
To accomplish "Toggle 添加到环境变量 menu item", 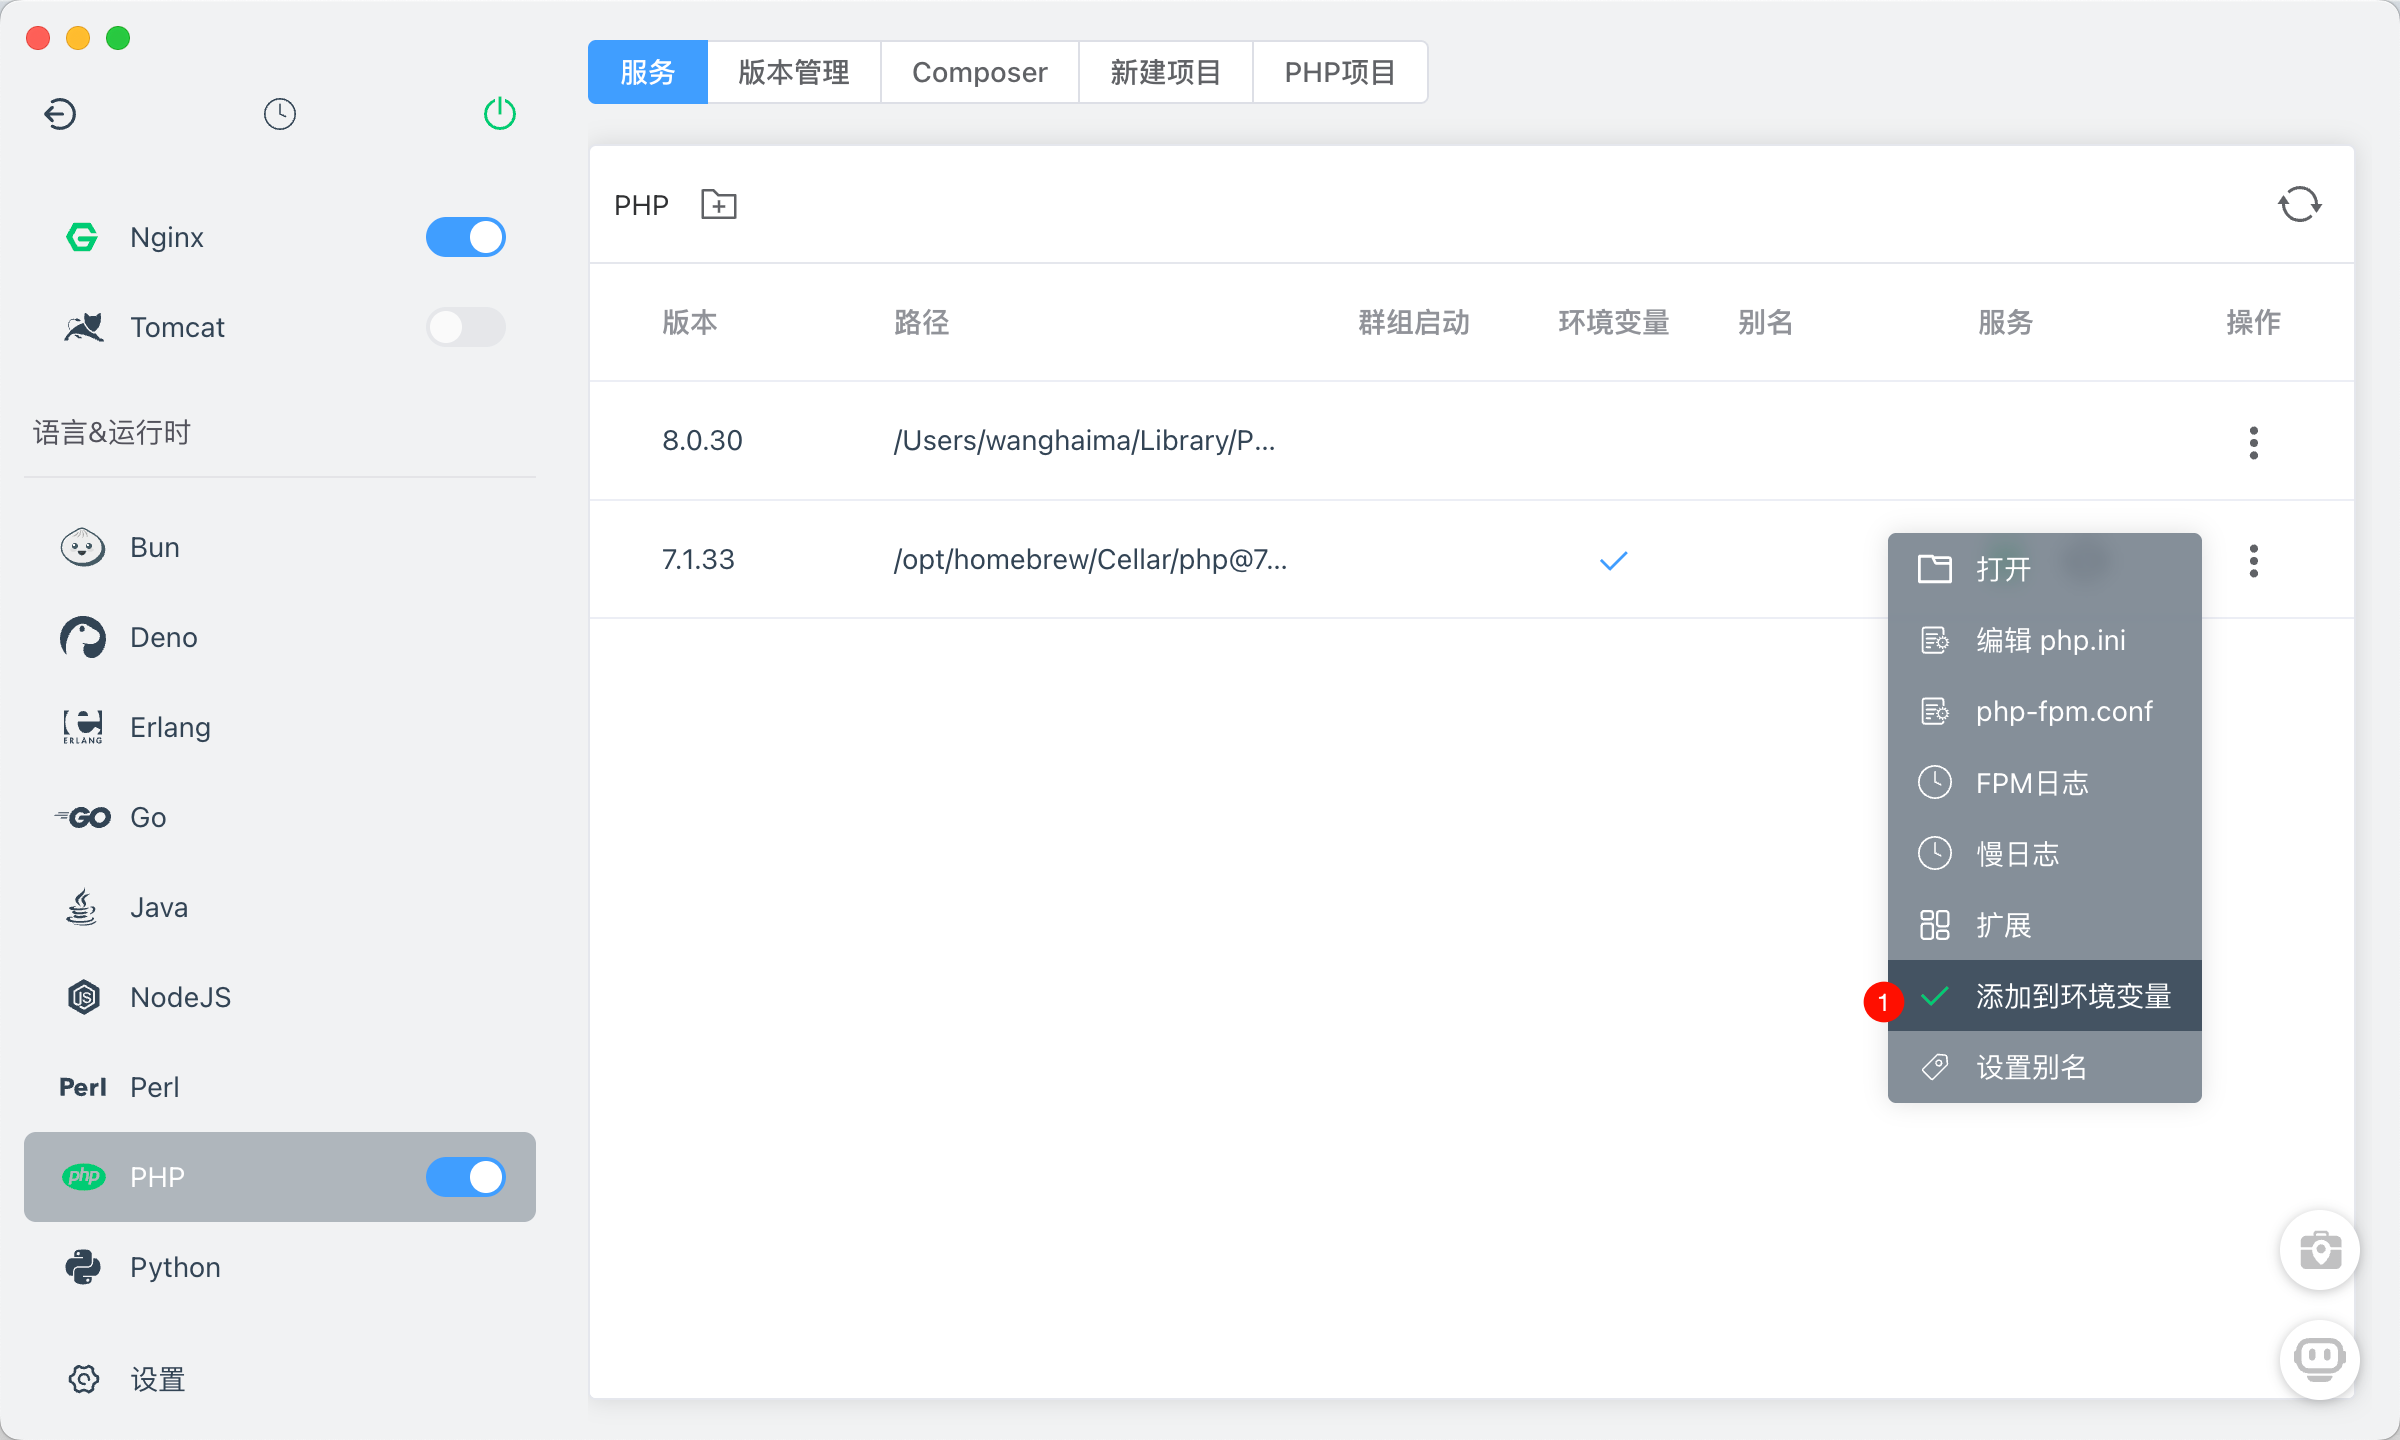I will point(2044,996).
